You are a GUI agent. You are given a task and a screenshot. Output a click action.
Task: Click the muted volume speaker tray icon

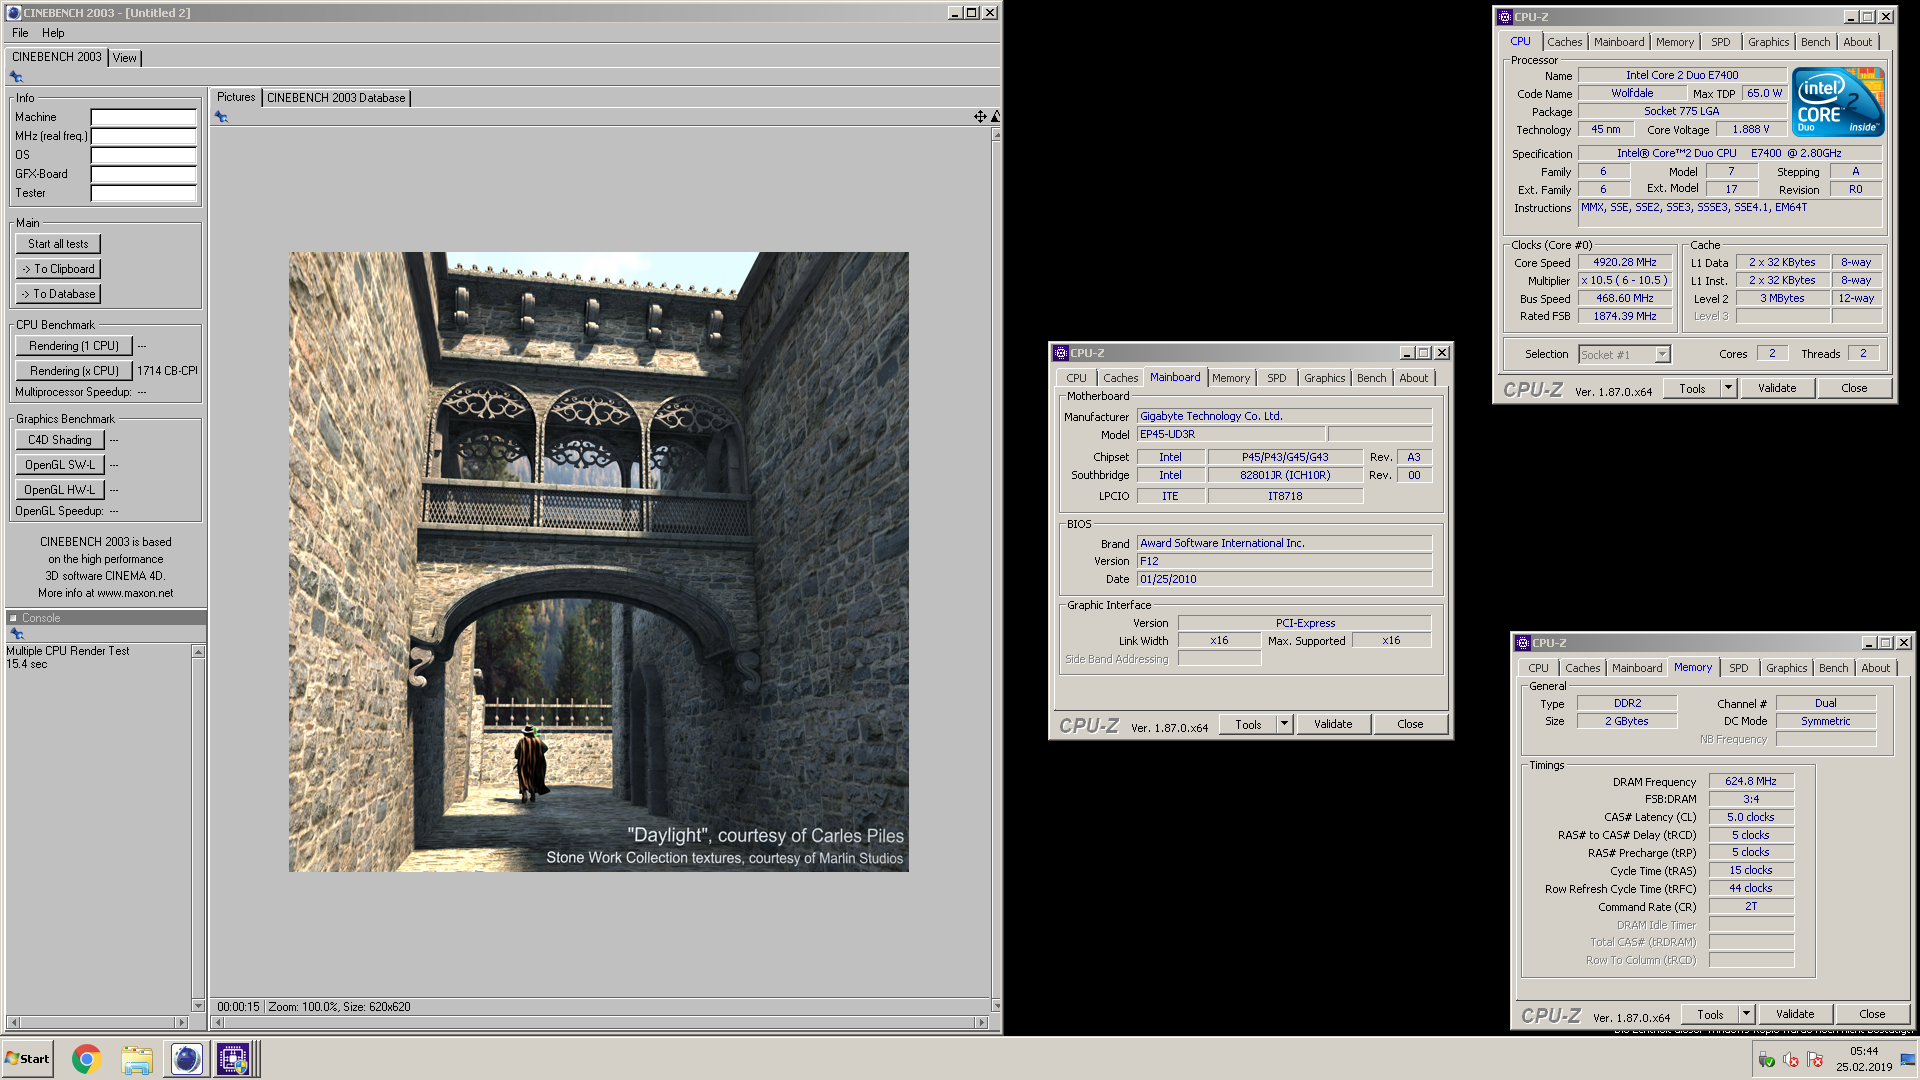coord(1791,1060)
